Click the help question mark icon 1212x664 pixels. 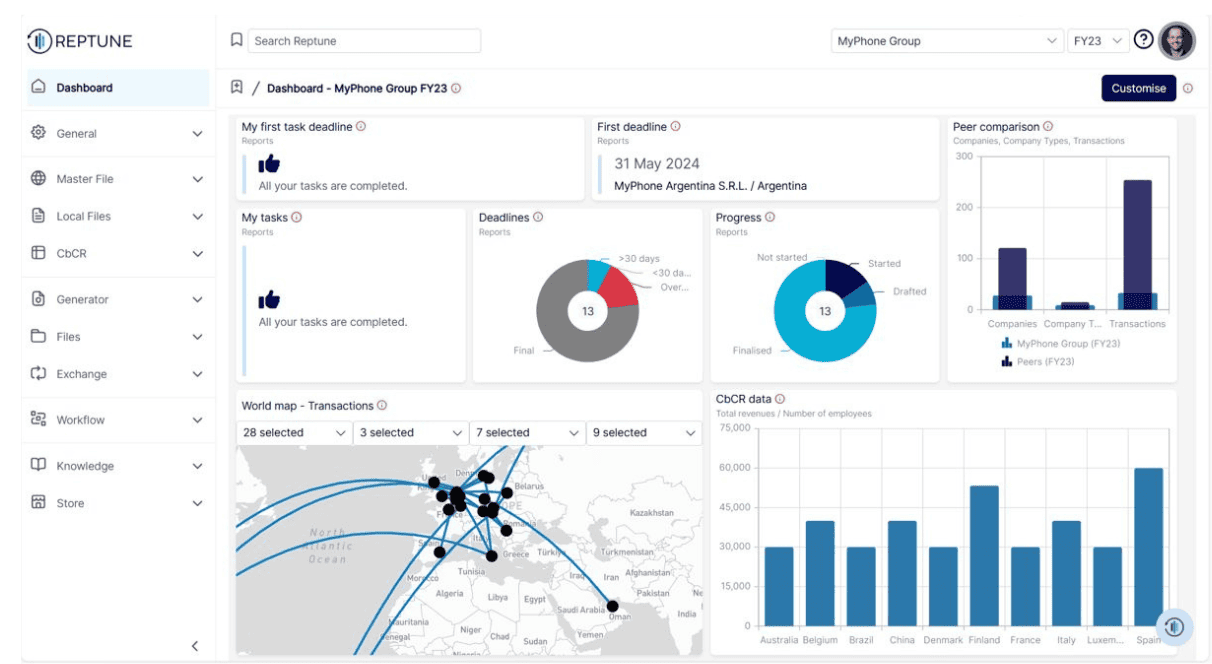click(1144, 40)
